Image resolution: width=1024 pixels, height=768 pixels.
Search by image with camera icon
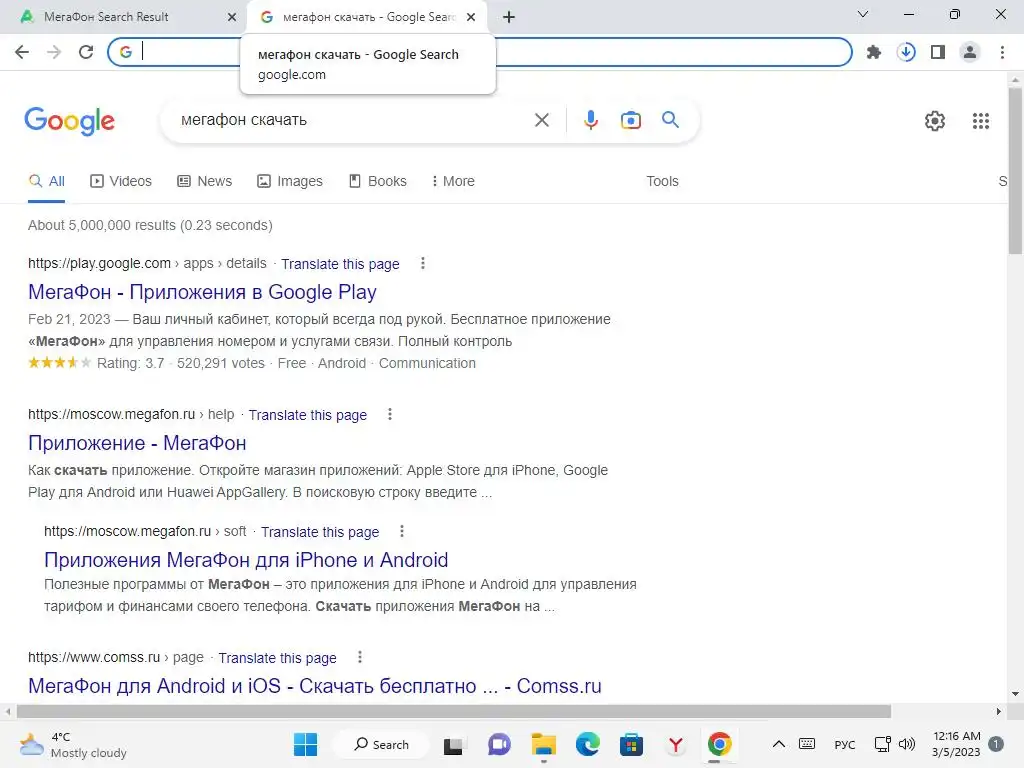[x=630, y=120]
